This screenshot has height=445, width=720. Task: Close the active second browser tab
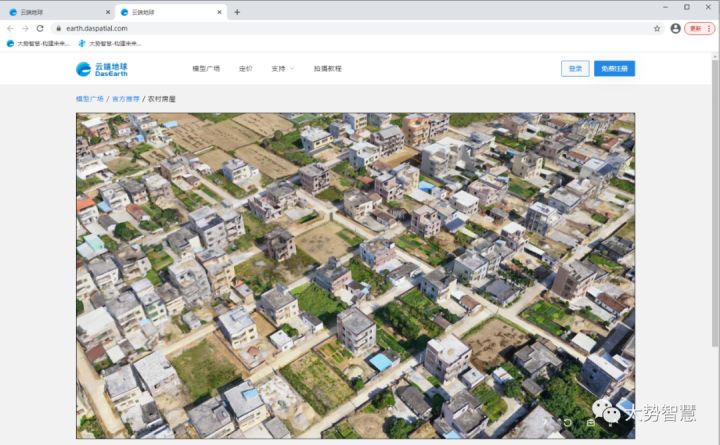(219, 12)
